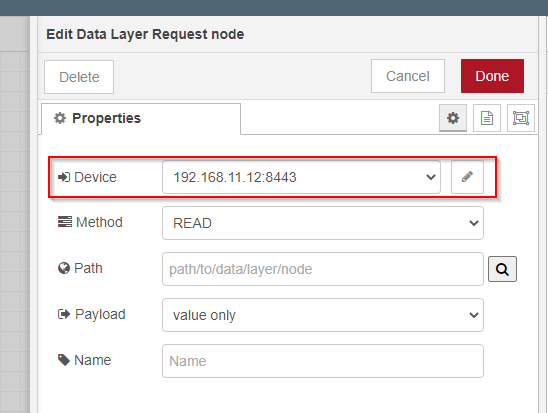Click the Path globe icon

click(64, 268)
